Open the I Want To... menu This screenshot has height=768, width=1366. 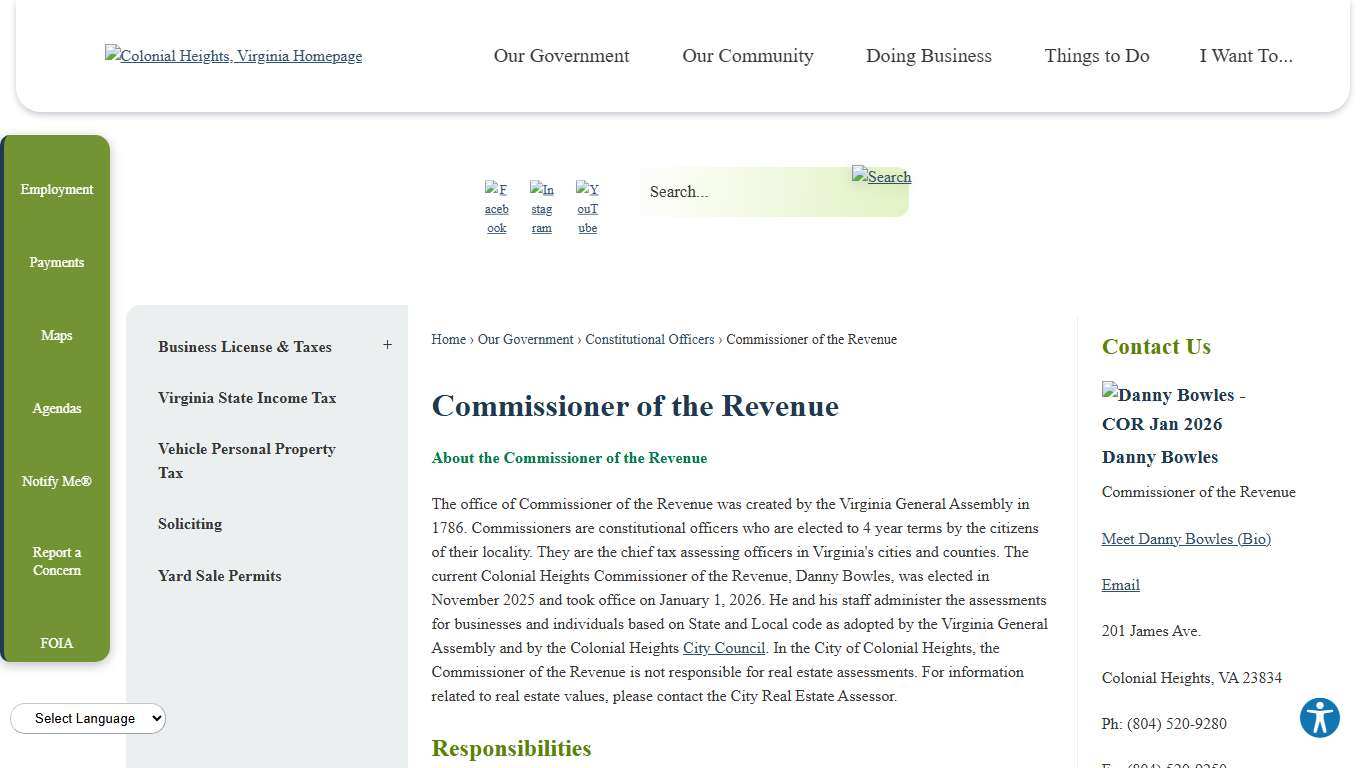click(x=1246, y=56)
